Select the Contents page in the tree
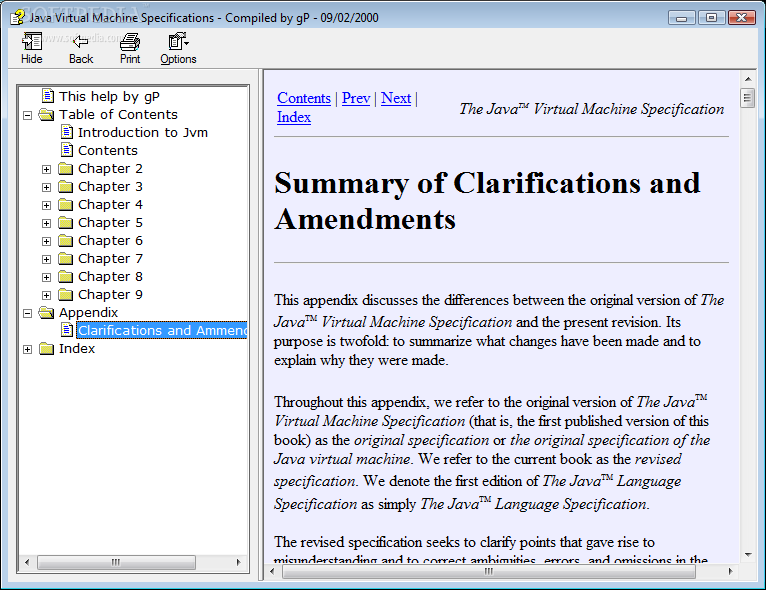The width and height of the screenshot is (766, 590). click(x=107, y=150)
